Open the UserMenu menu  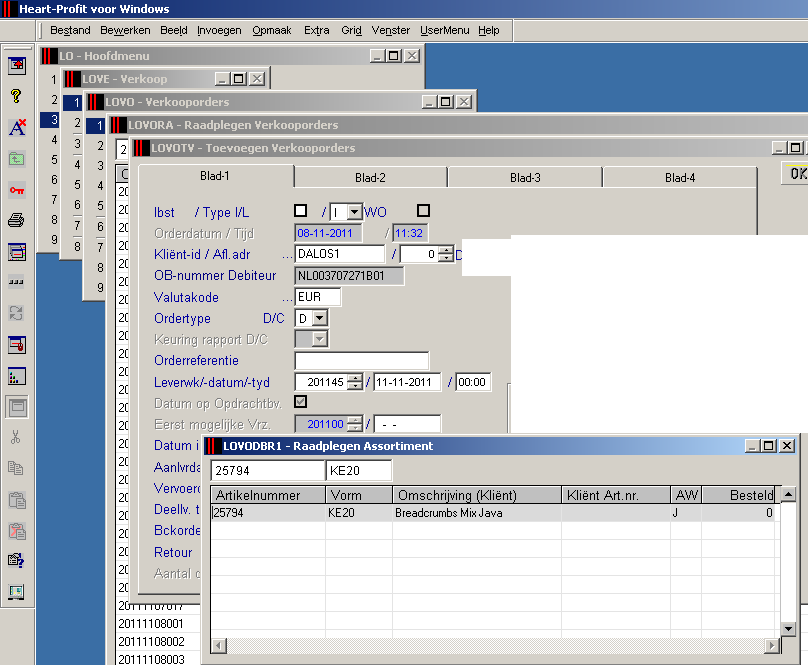pos(445,30)
